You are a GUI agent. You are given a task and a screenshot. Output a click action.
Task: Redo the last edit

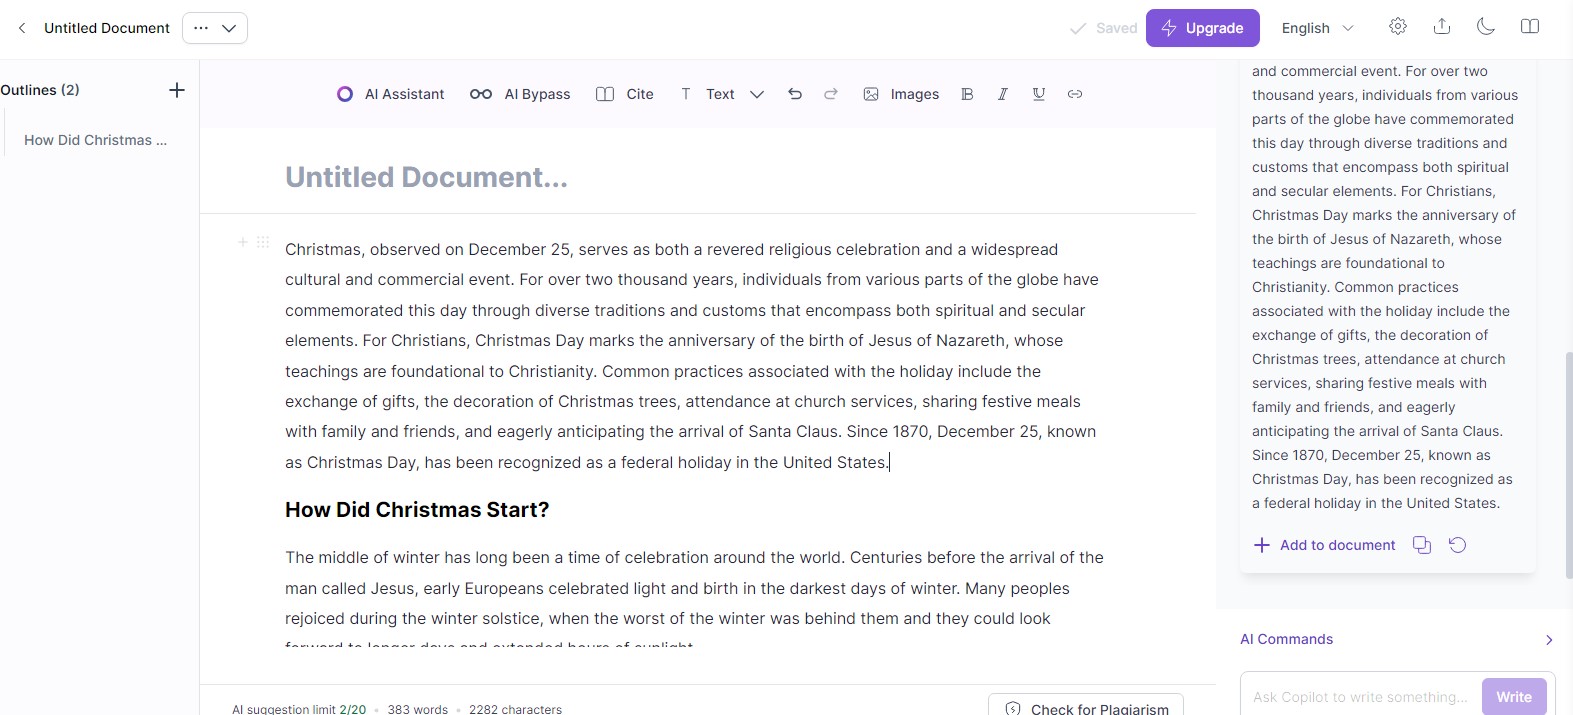pyautogui.click(x=831, y=94)
